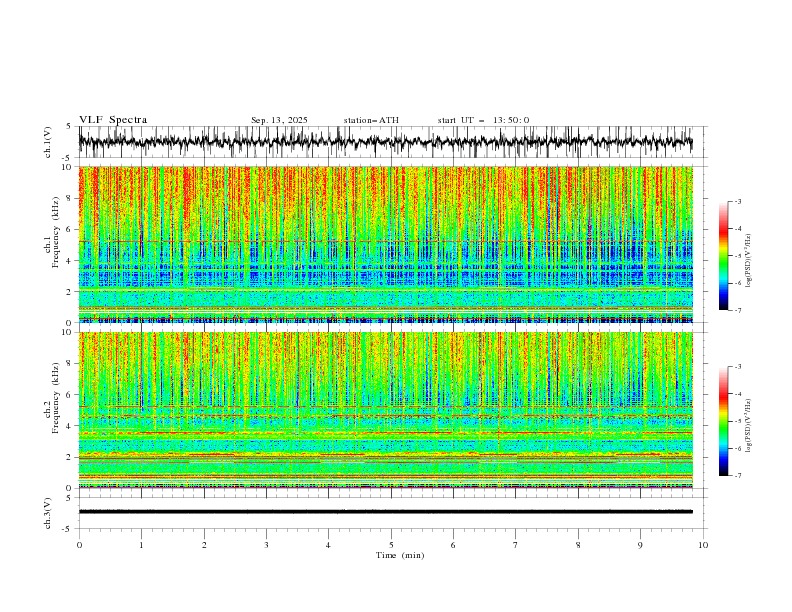Click the 'ch.1(V)' axis label
This screenshot has width=792, height=612.
coord(48,142)
